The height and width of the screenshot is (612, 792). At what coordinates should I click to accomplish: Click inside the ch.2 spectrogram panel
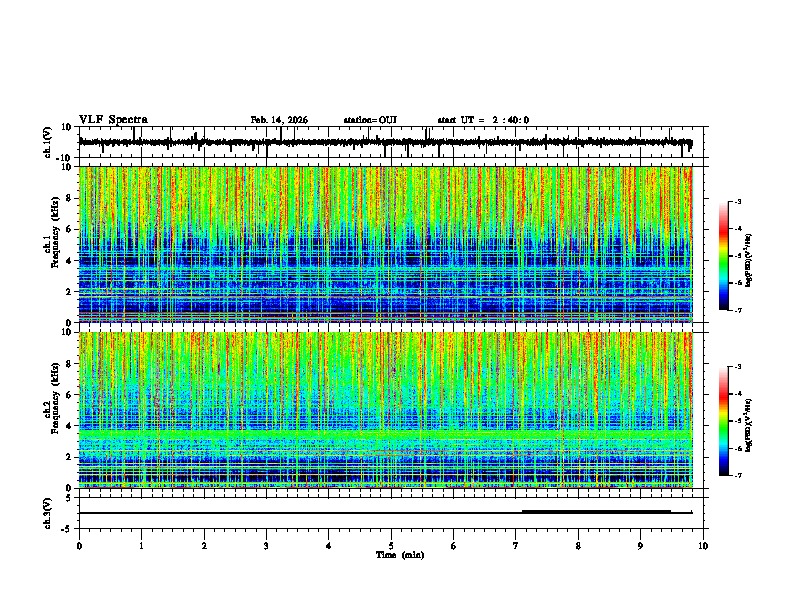385,410
